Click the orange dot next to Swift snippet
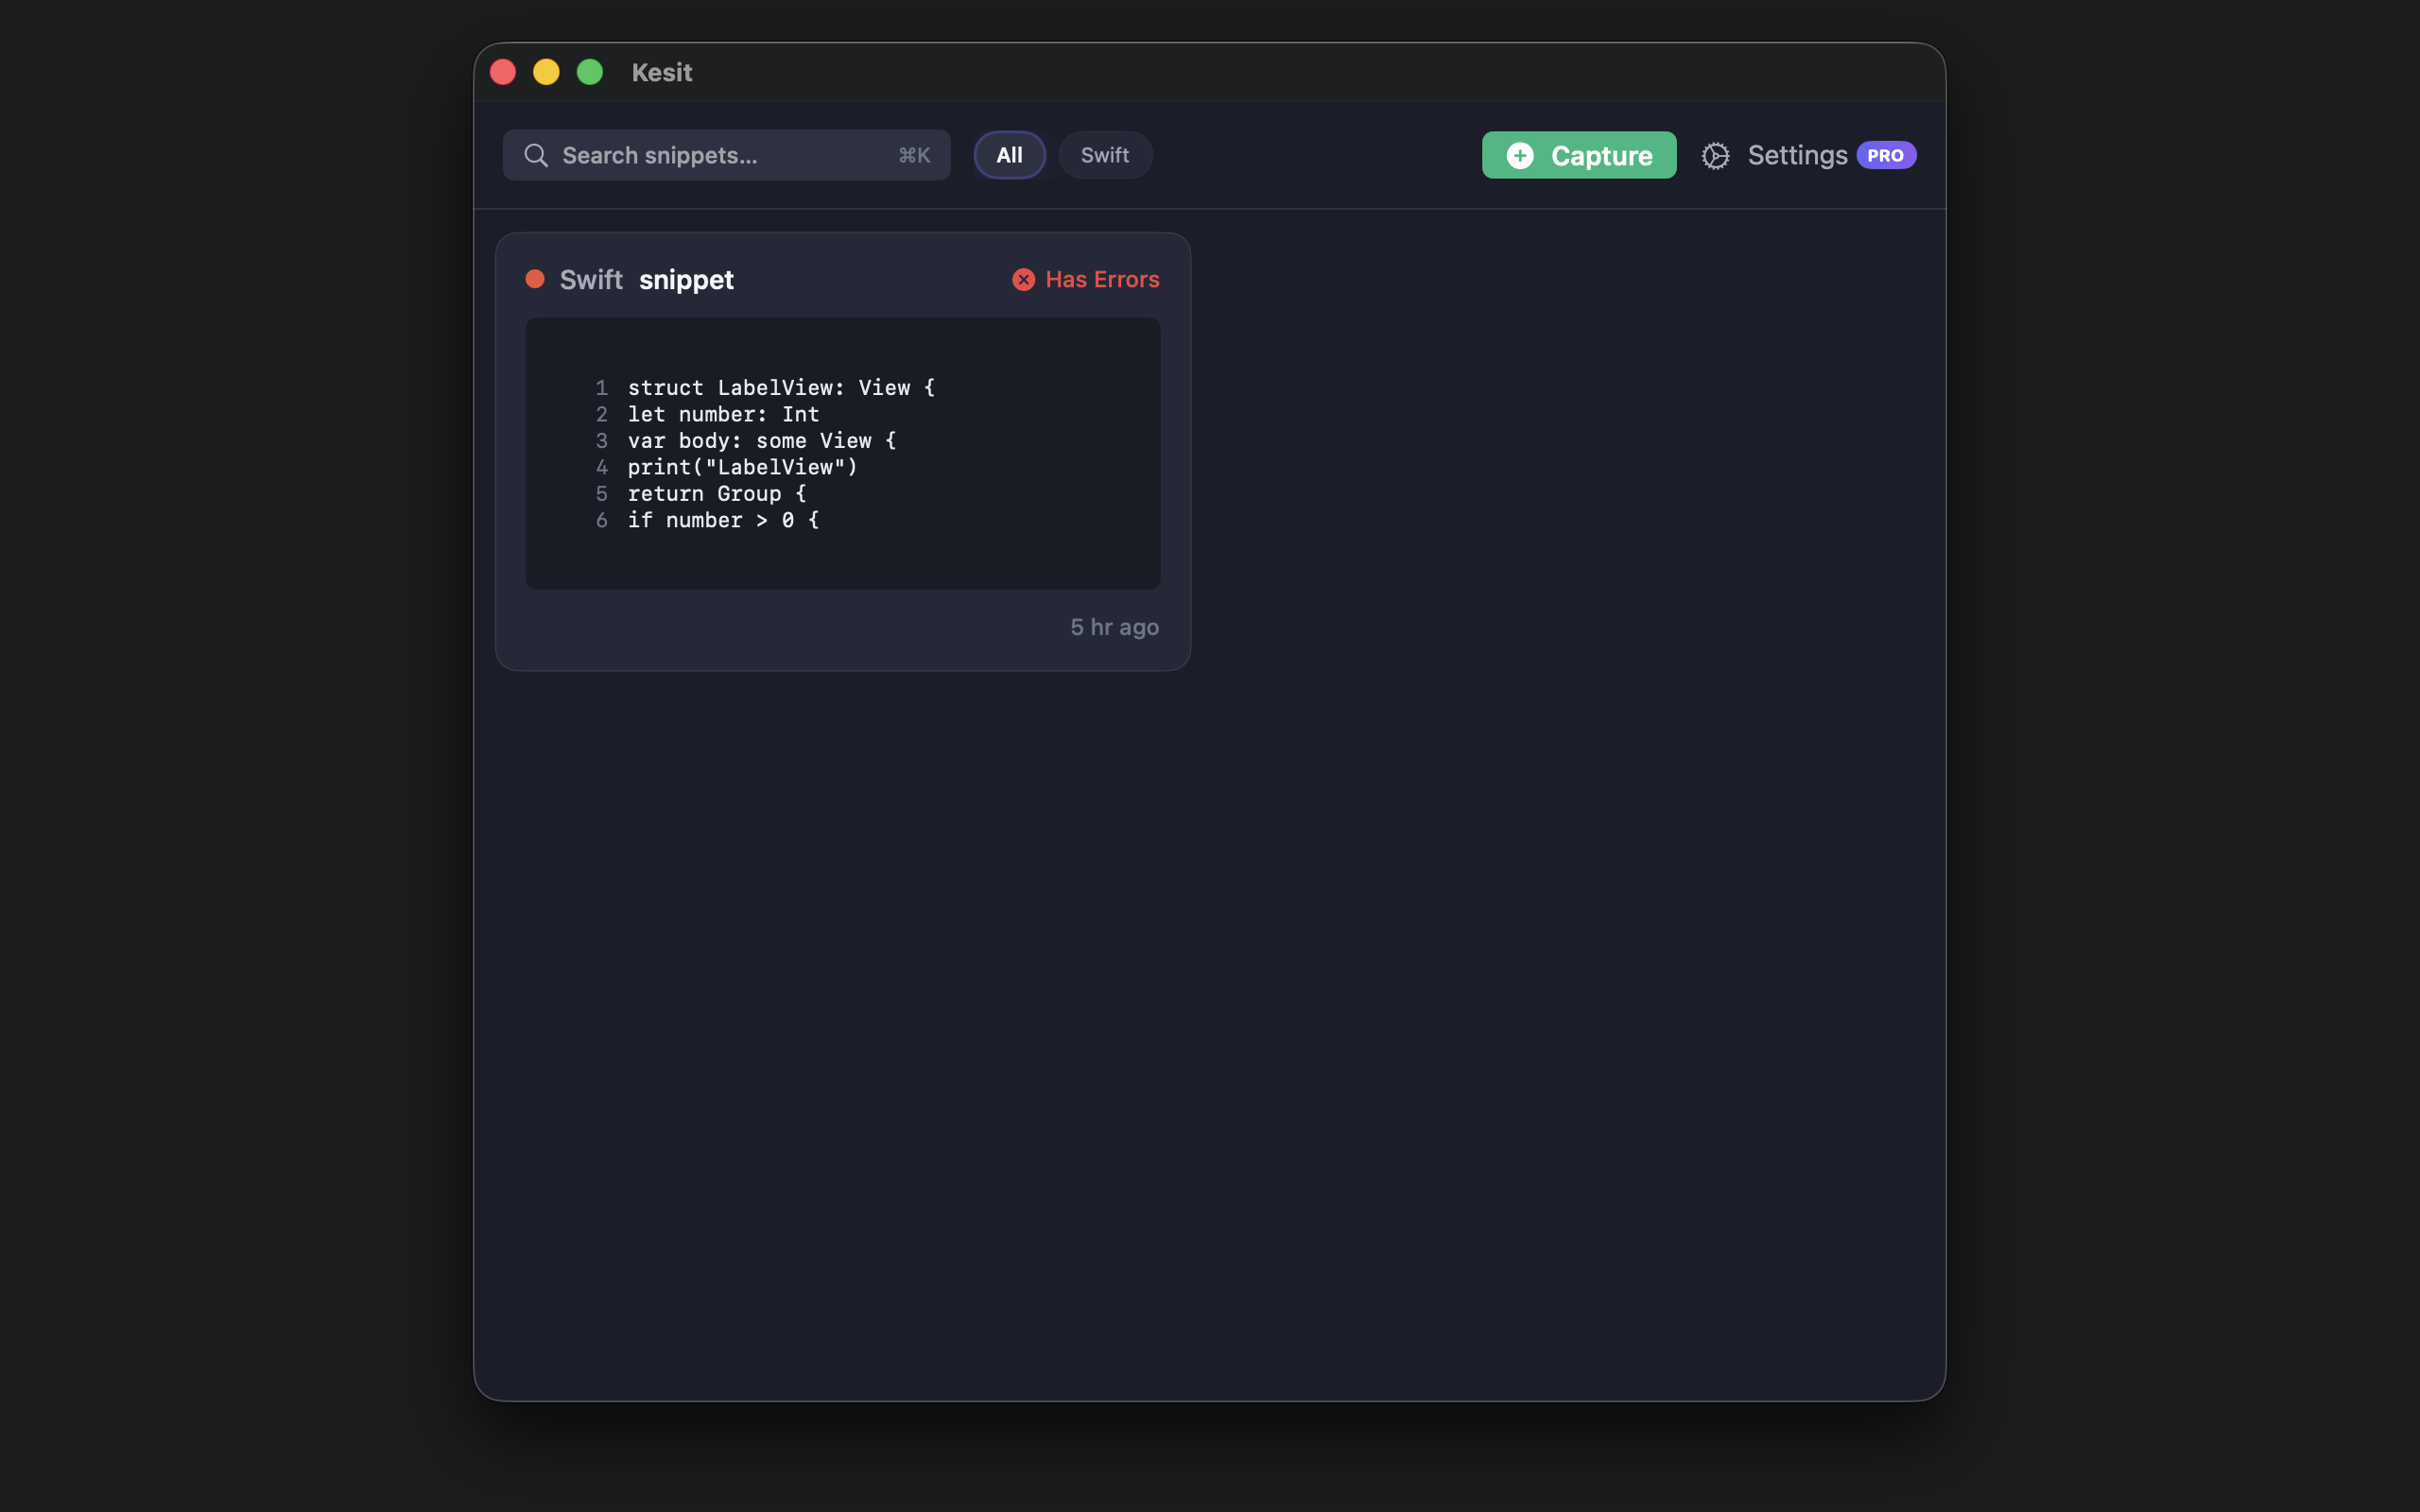Screen dimensions: 2420x1512 click(x=536, y=279)
